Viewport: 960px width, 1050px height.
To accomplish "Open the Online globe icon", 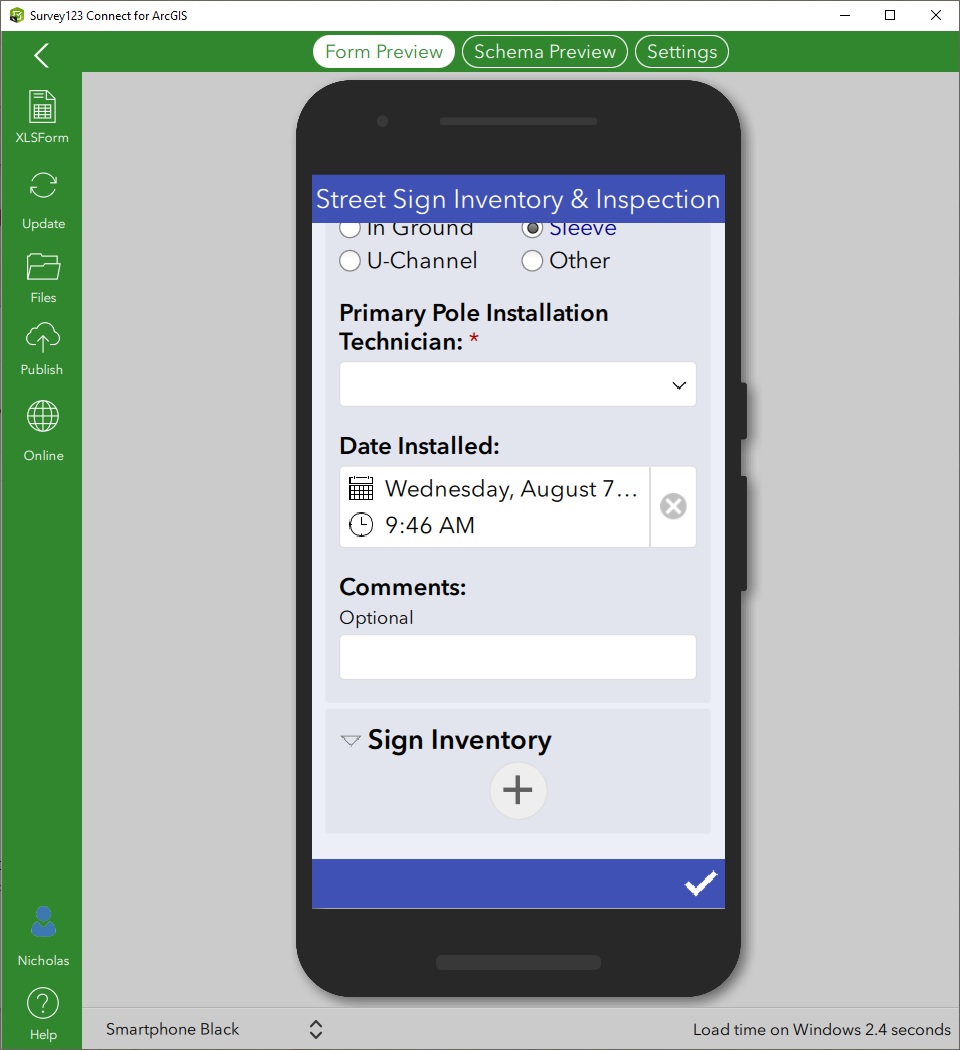I will [x=43, y=417].
